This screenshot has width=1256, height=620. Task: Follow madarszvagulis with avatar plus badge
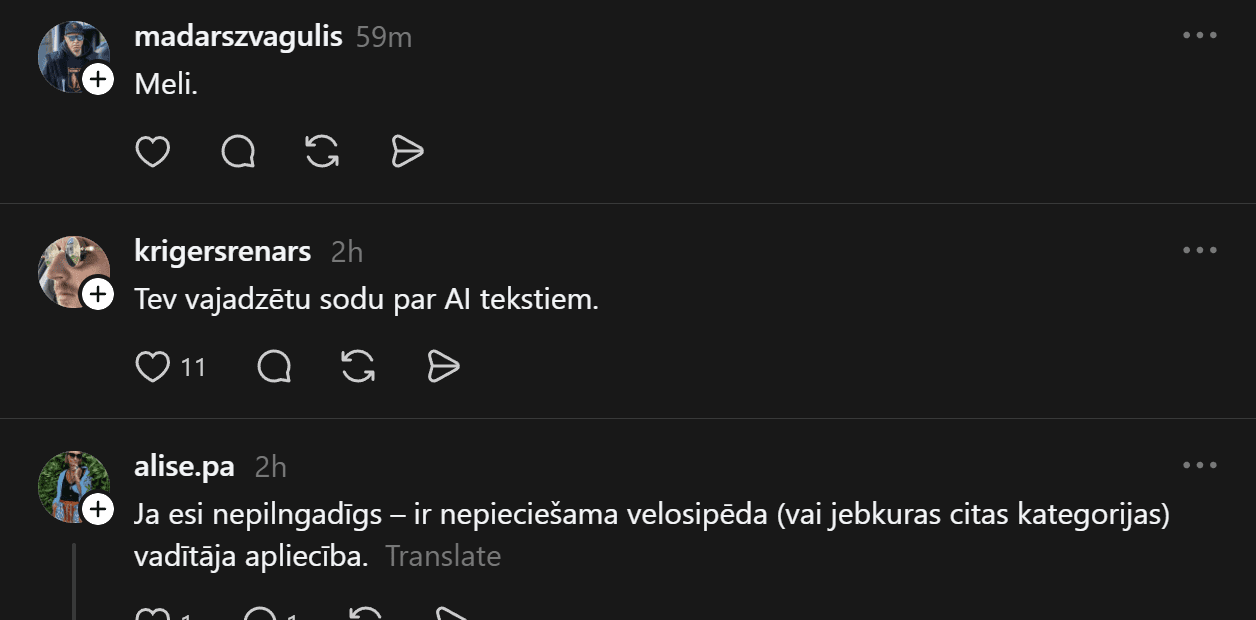pos(98,79)
